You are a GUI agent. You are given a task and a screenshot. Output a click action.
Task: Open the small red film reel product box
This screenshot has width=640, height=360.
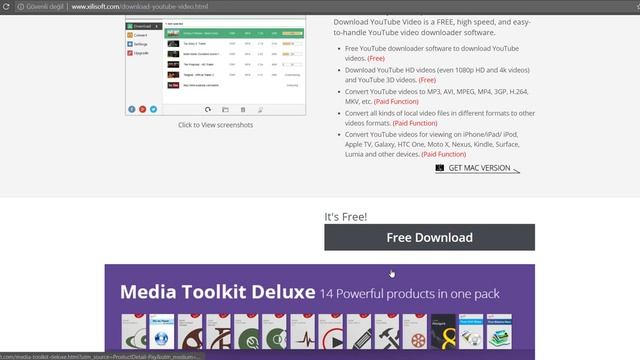point(415,331)
